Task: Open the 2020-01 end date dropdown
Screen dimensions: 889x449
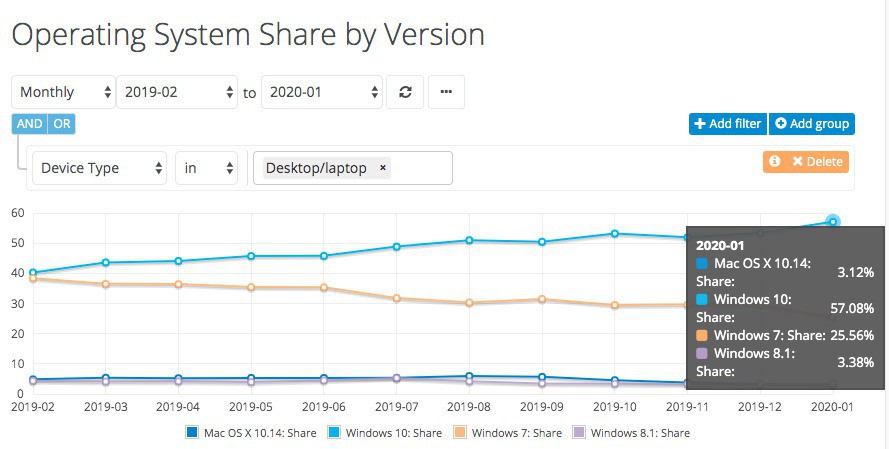Action: pos(322,92)
